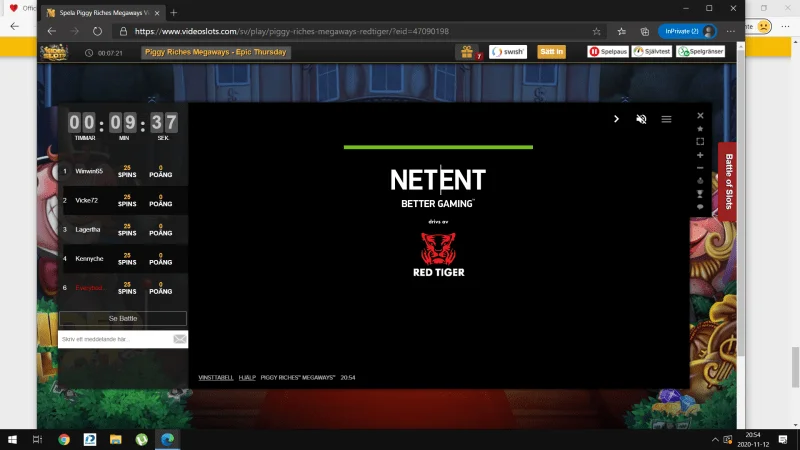Open Edge settings and more menu

(x=731, y=31)
